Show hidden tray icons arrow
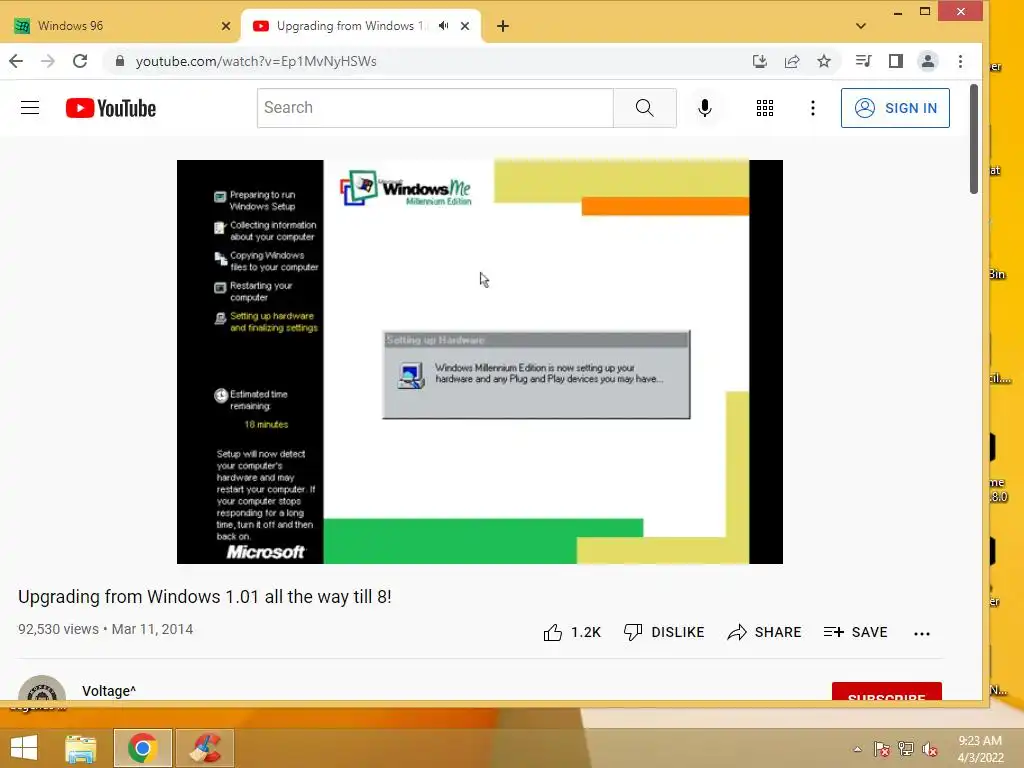 (857, 749)
